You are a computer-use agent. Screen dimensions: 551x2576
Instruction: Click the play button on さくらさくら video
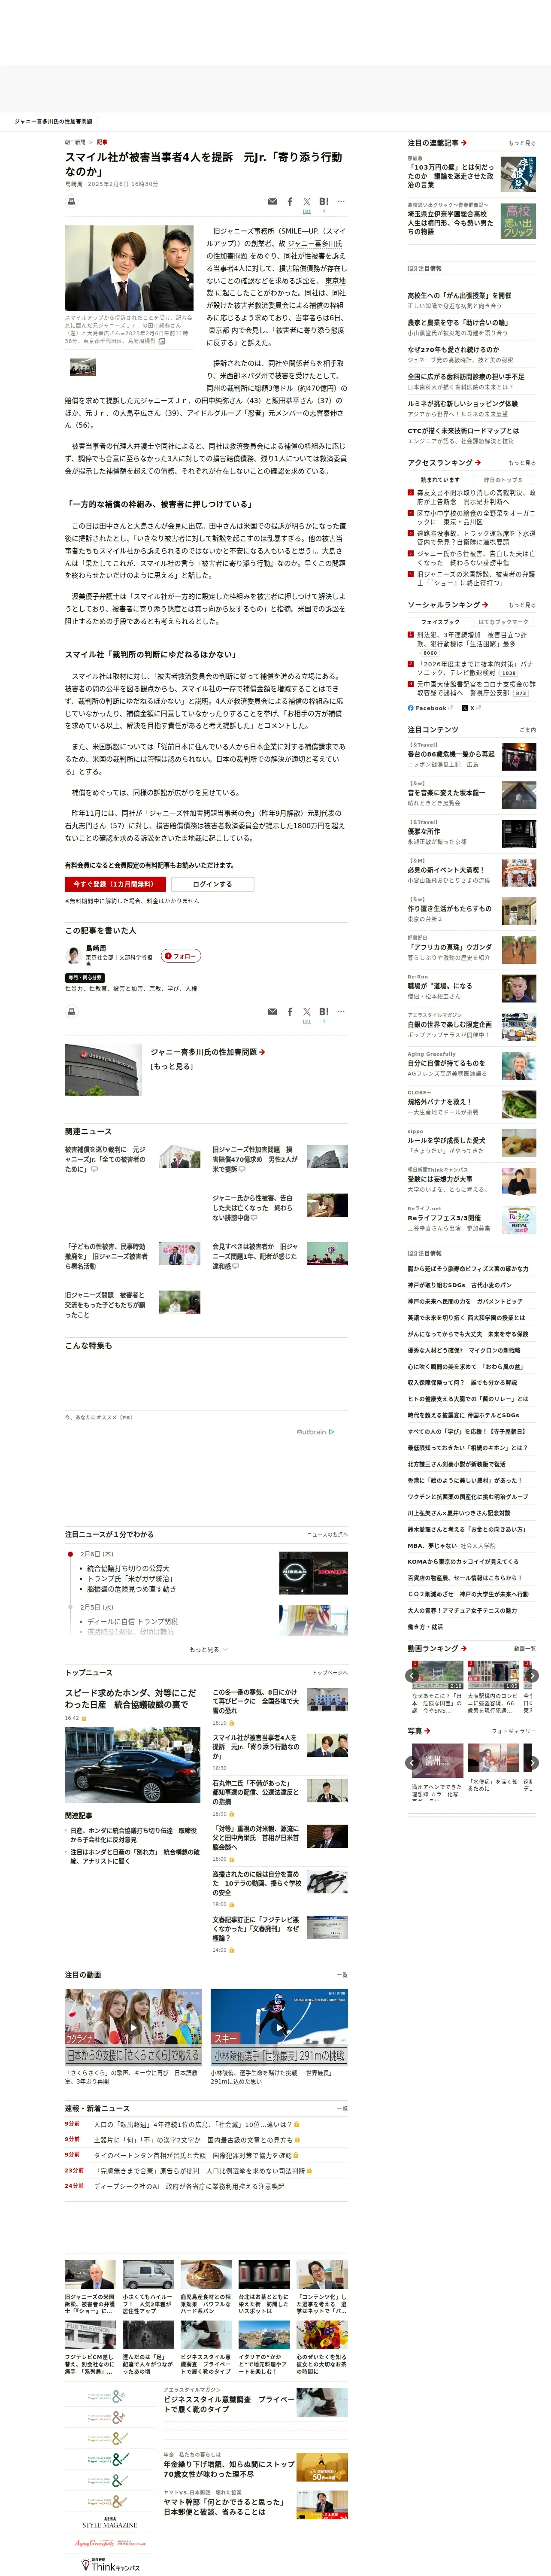[133, 2029]
